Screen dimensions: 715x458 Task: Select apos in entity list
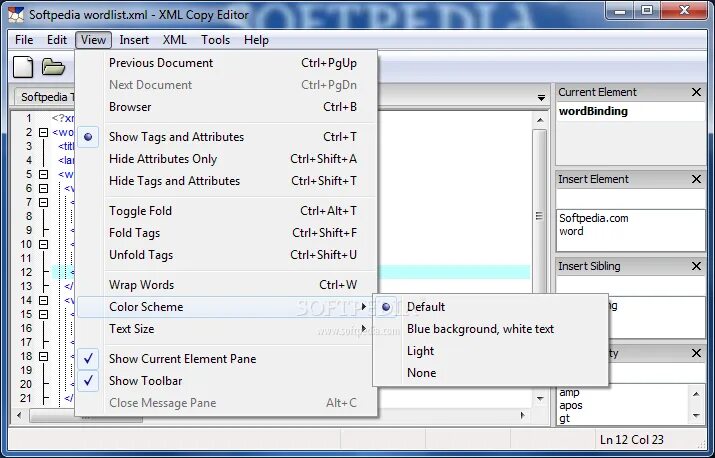tap(571, 405)
